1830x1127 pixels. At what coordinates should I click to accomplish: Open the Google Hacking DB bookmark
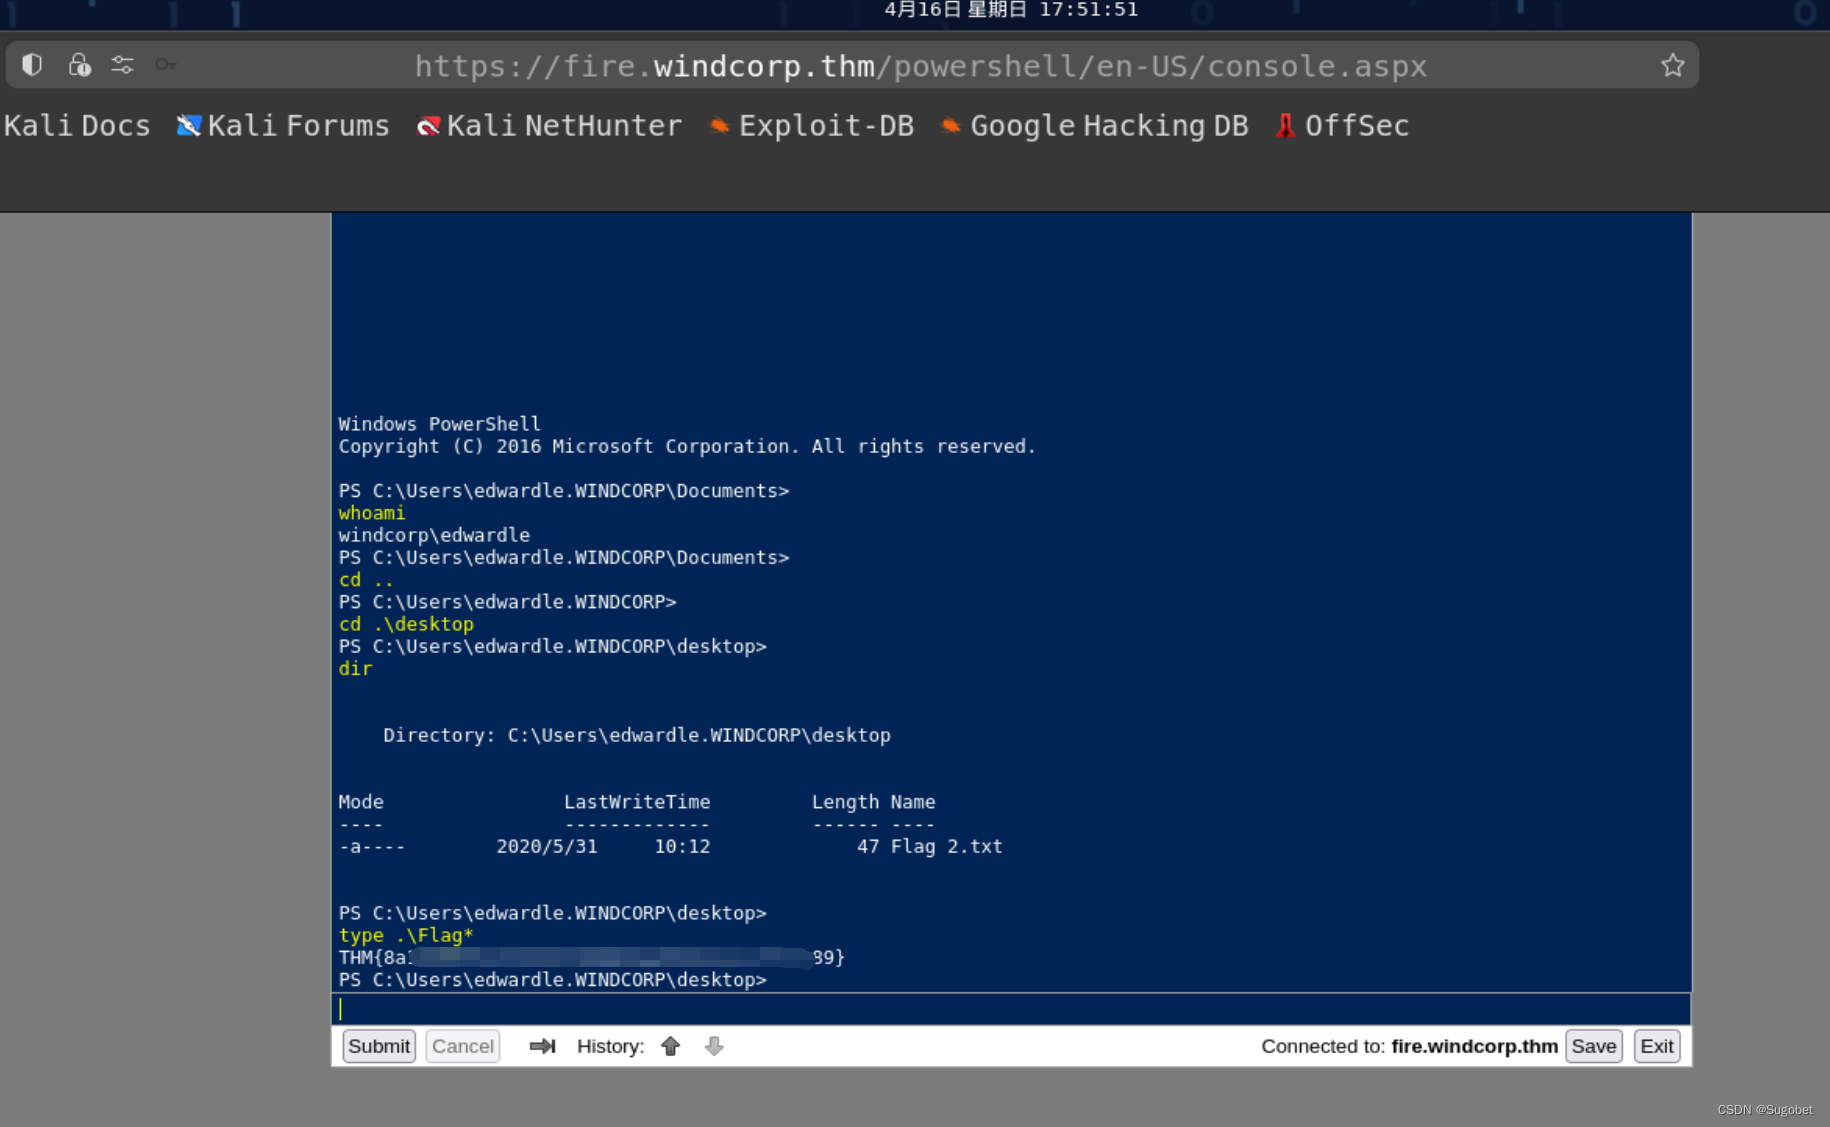[x=1094, y=126]
